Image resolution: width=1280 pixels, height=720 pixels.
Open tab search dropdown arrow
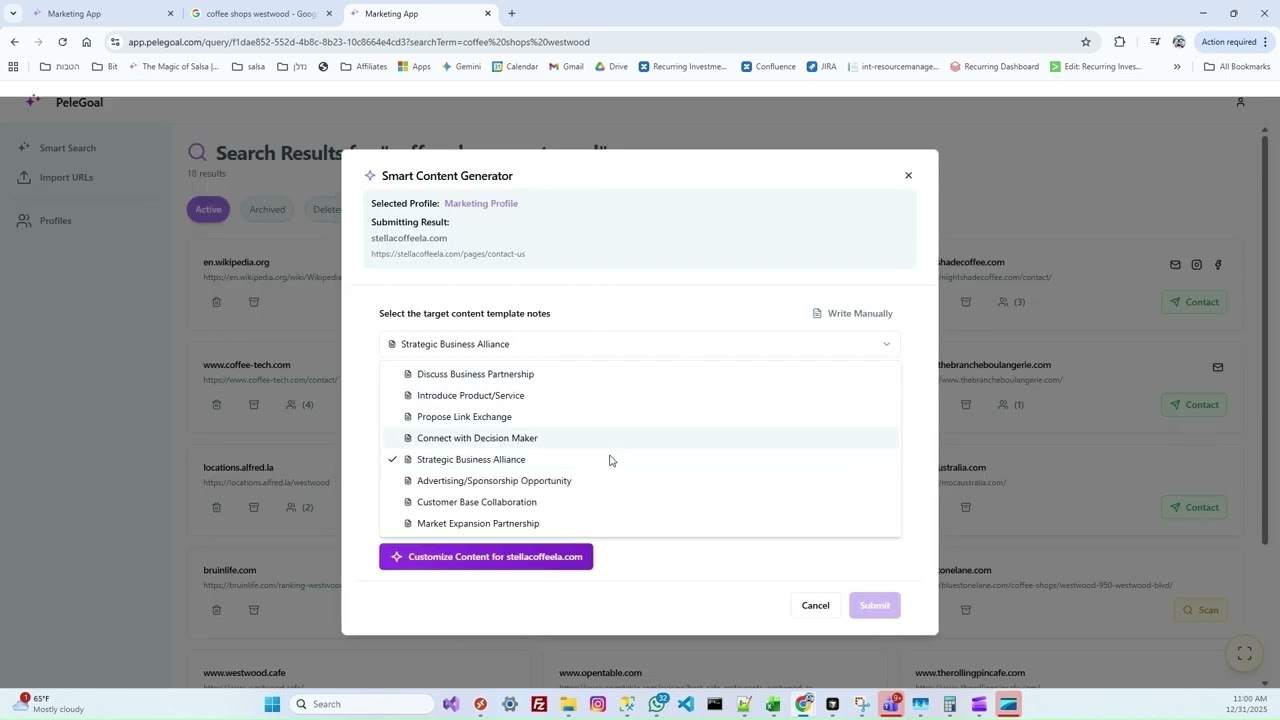coord(13,14)
